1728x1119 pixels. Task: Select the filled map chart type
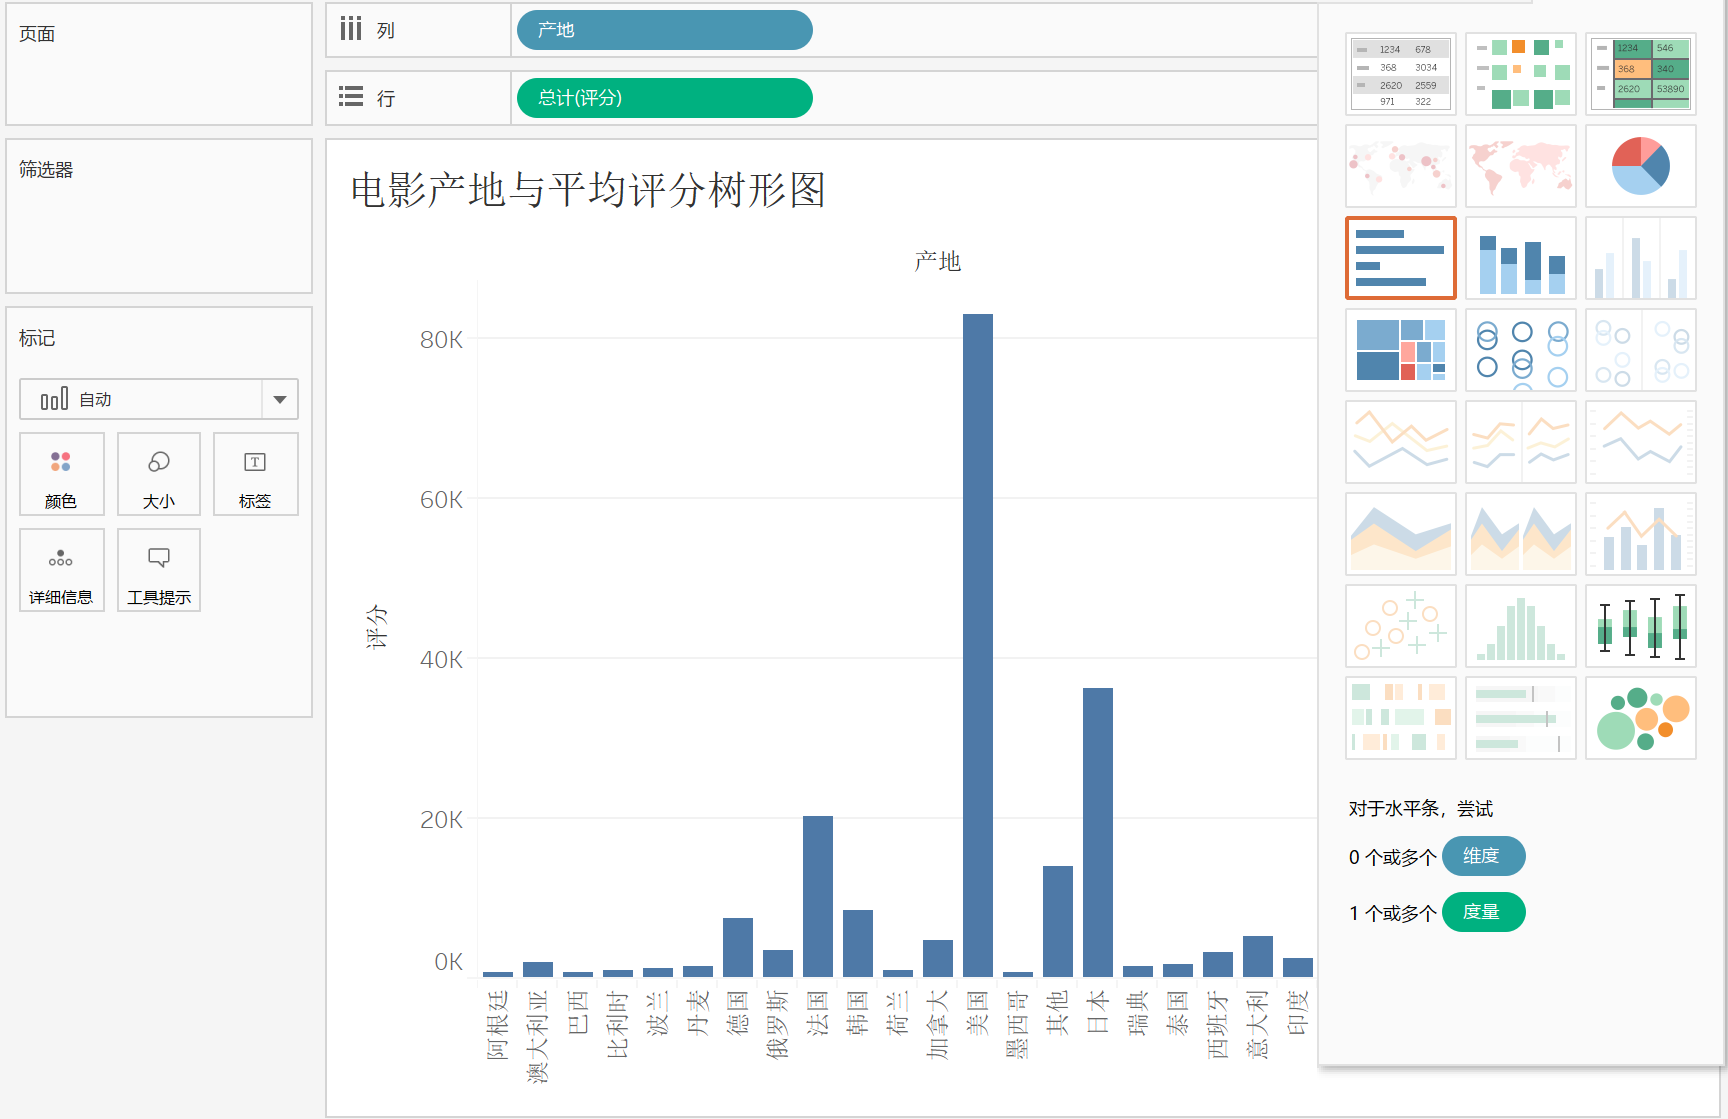(x=1520, y=166)
